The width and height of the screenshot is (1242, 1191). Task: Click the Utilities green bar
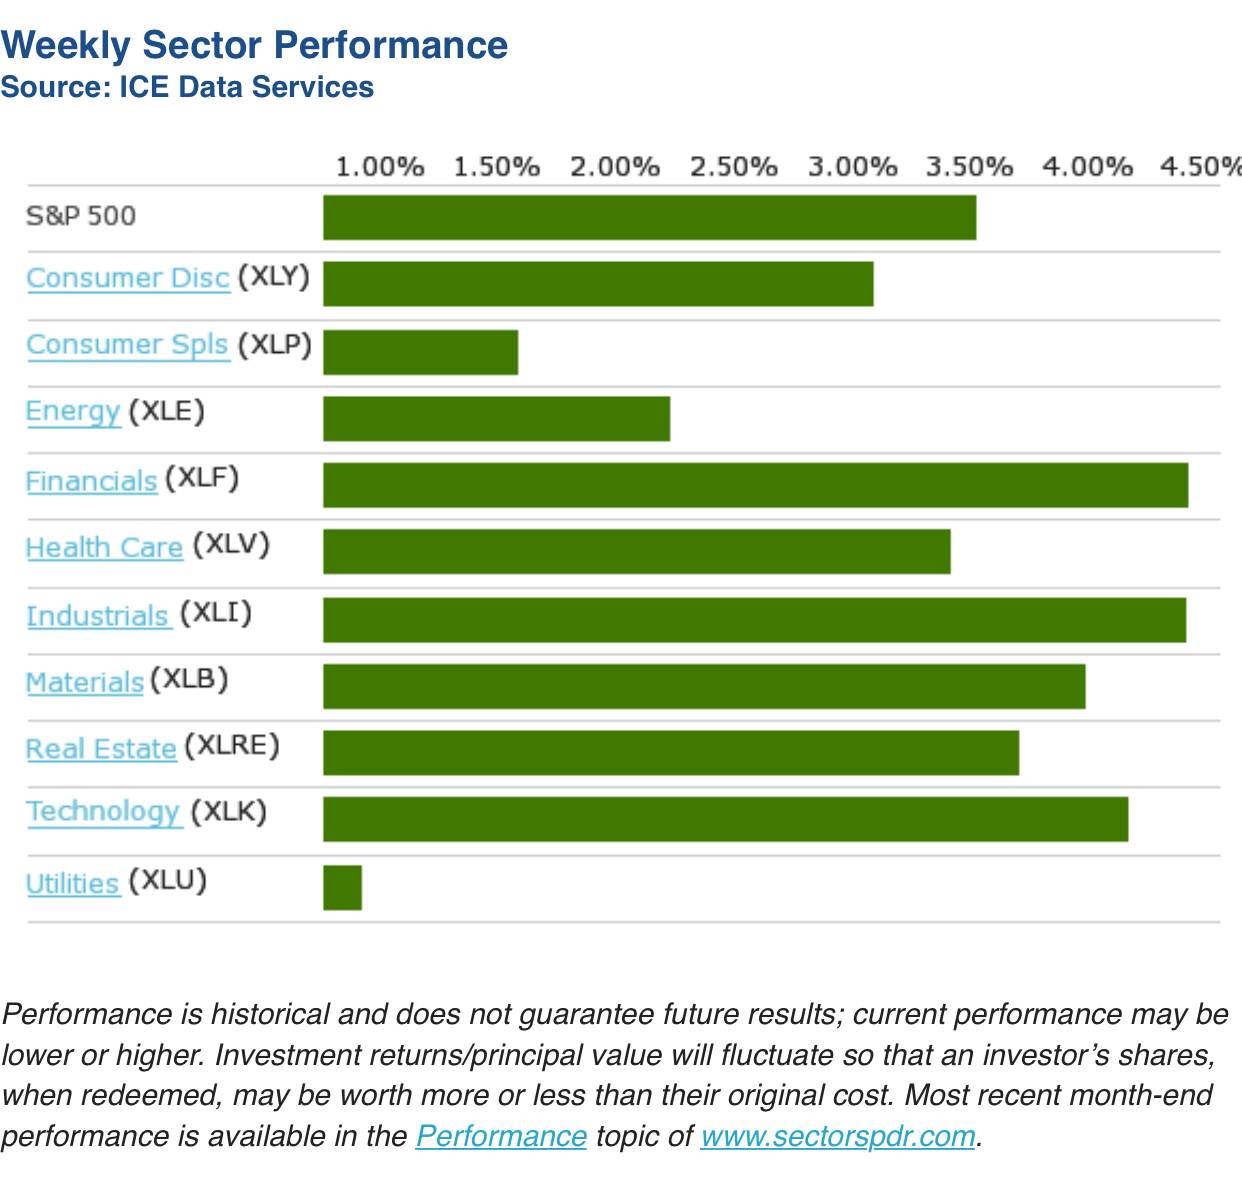[x=342, y=887]
